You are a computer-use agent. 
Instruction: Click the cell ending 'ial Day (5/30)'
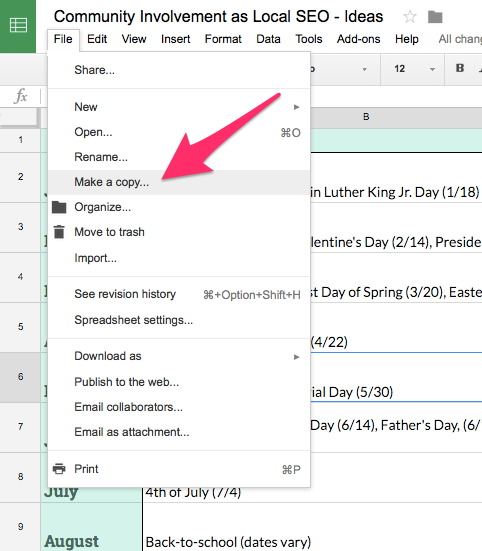point(396,377)
